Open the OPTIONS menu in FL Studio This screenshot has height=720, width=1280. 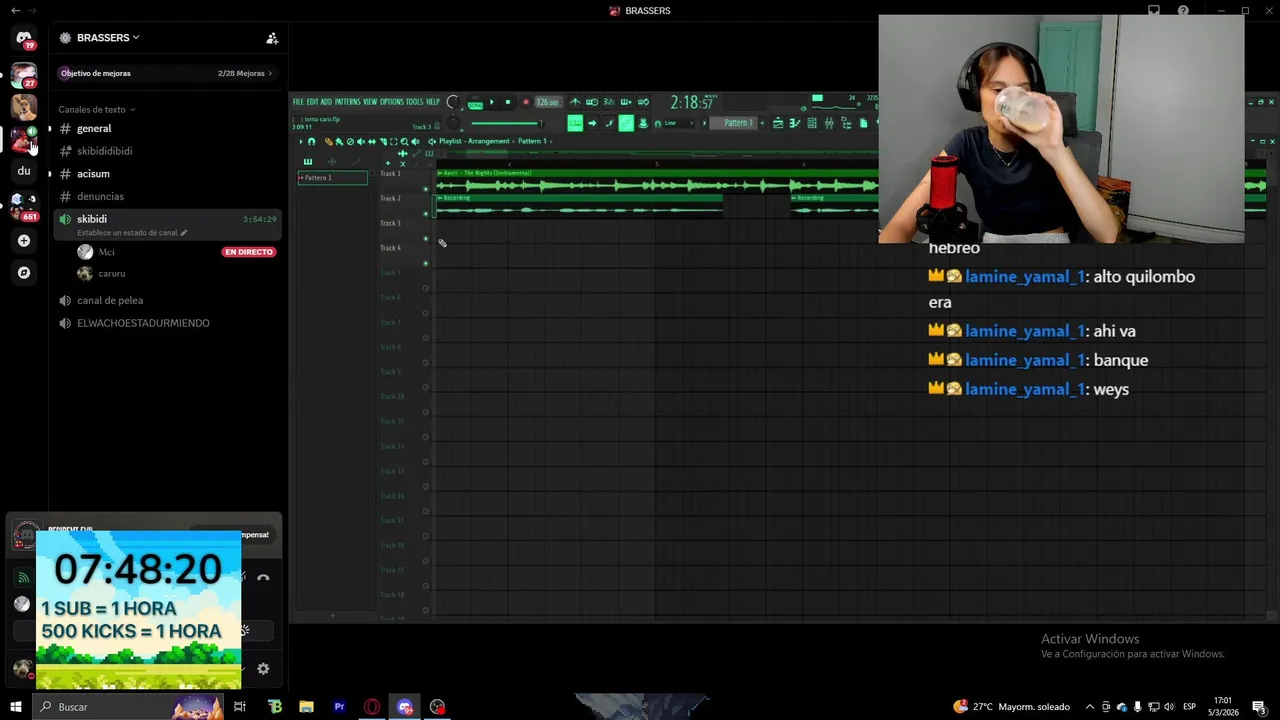391,102
